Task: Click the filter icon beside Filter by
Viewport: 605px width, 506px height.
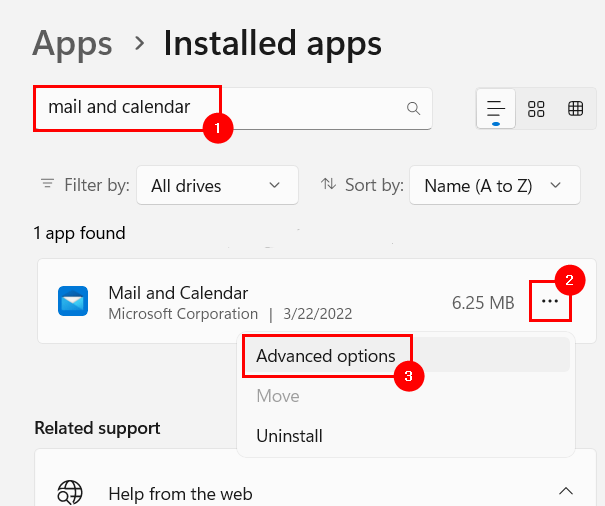Action: click(47, 184)
